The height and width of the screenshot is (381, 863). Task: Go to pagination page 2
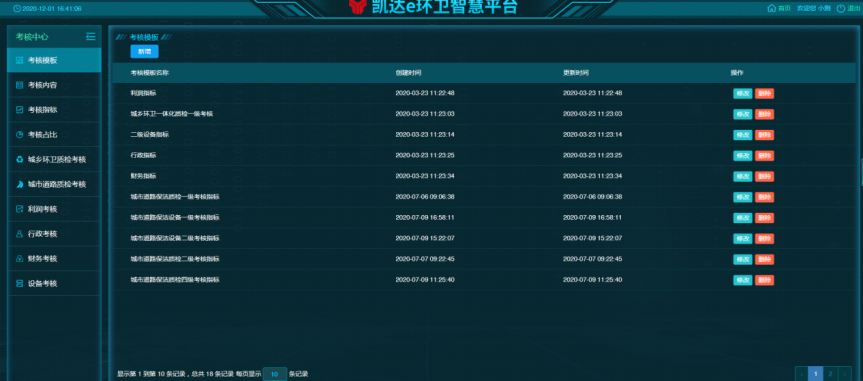pos(830,374)
